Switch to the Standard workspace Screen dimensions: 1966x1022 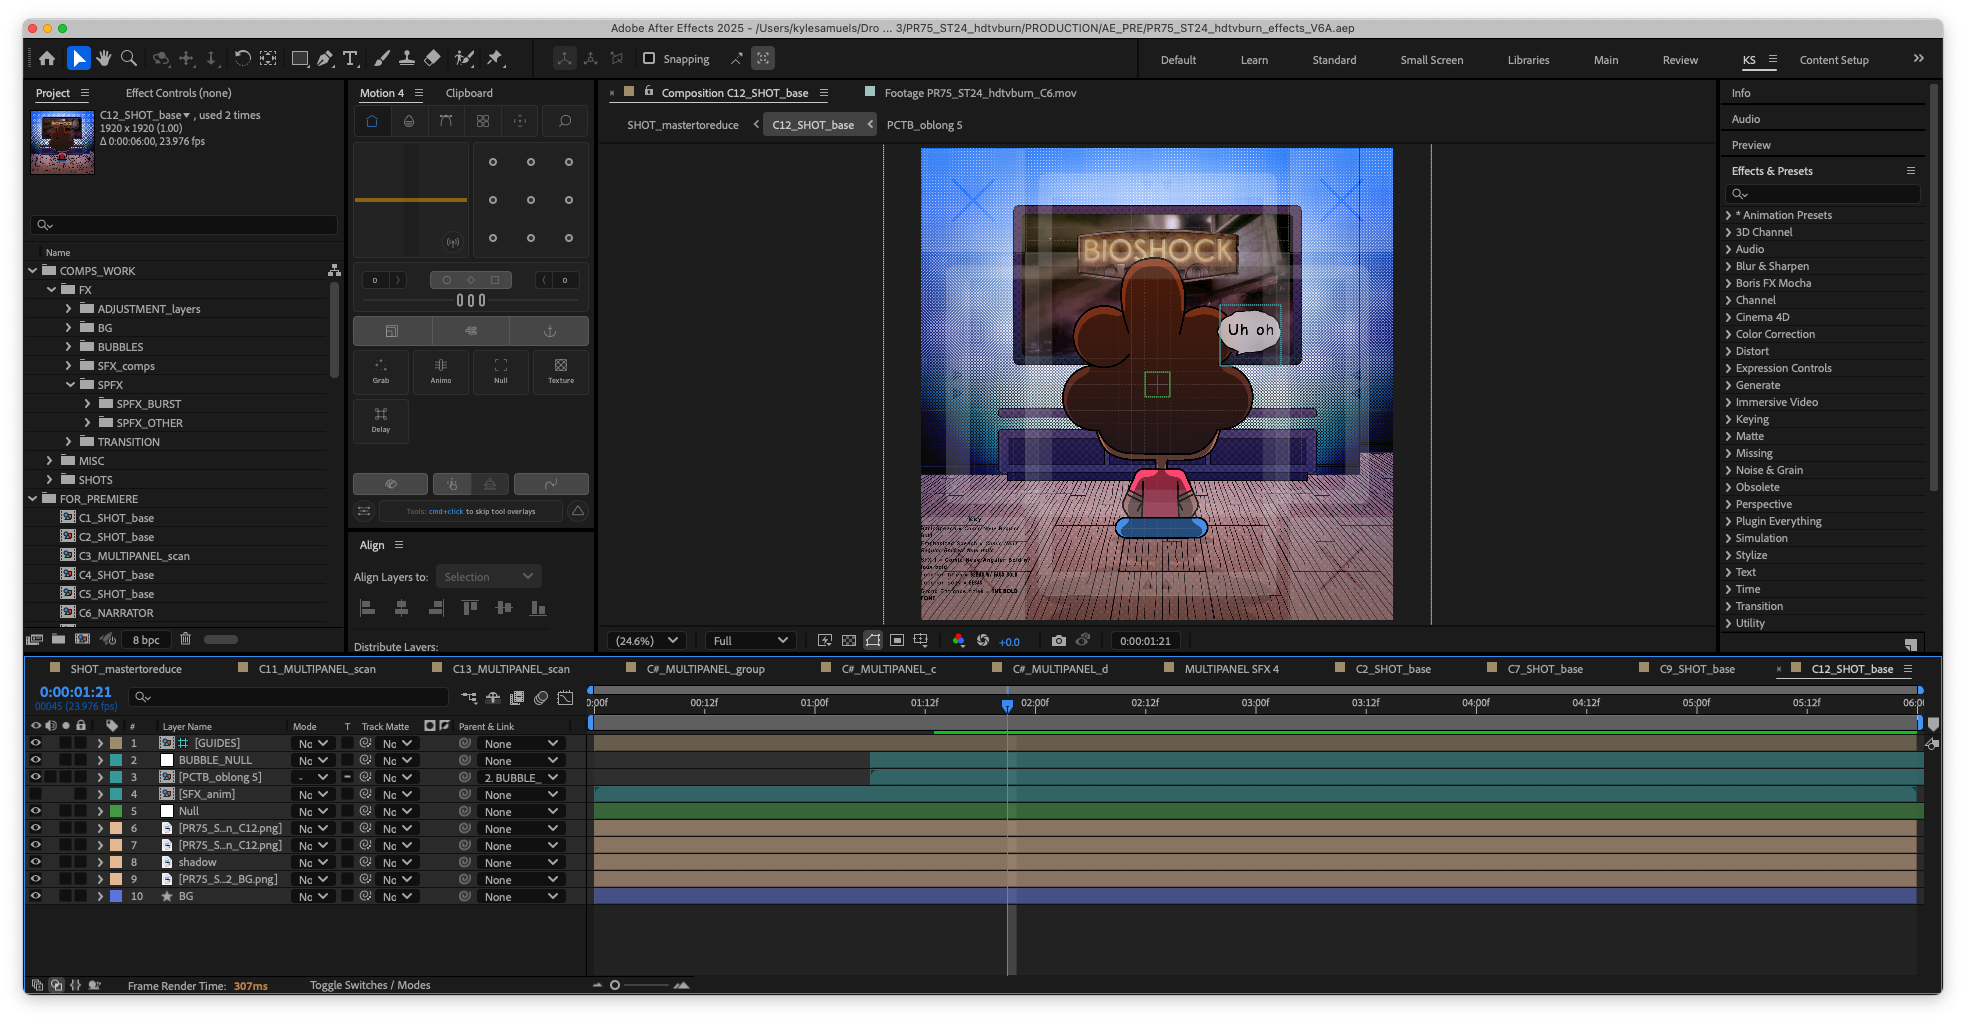click(x=1334, y=60)
